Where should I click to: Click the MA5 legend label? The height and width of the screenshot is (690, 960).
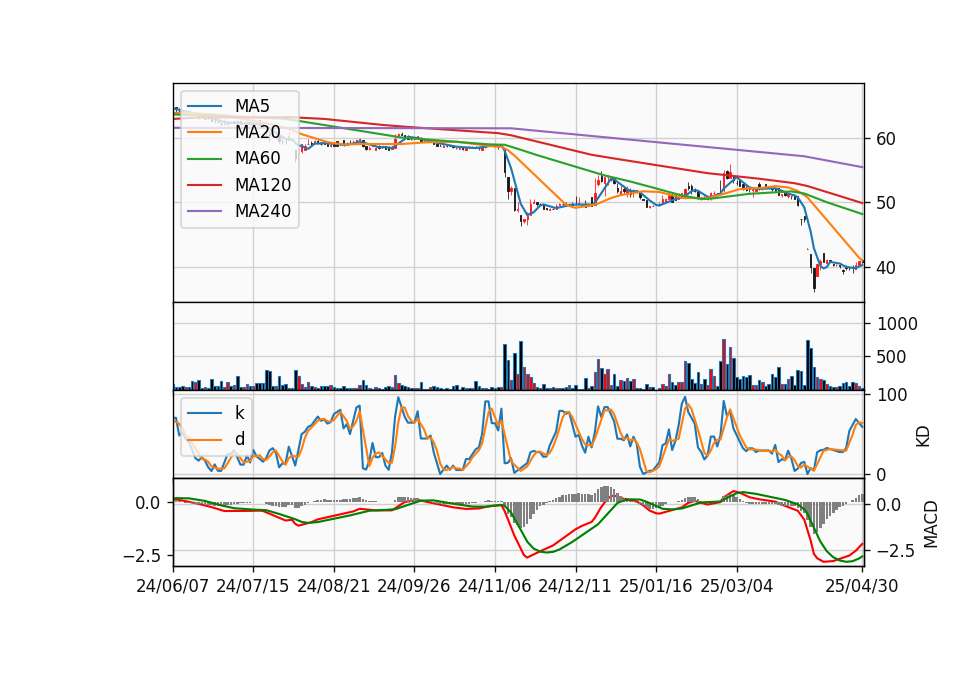tap(252, 106)
